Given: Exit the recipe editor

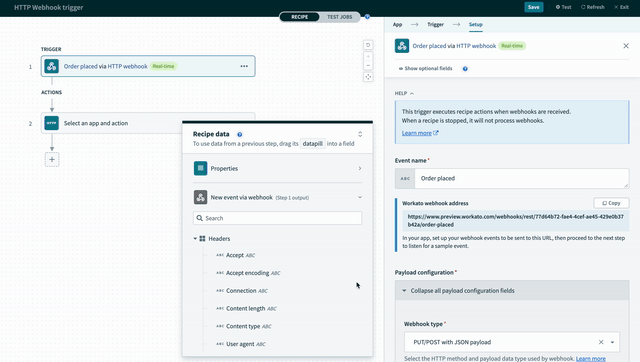Looking at the screenshot, I should pyautogui.click(x=621, y=7).
